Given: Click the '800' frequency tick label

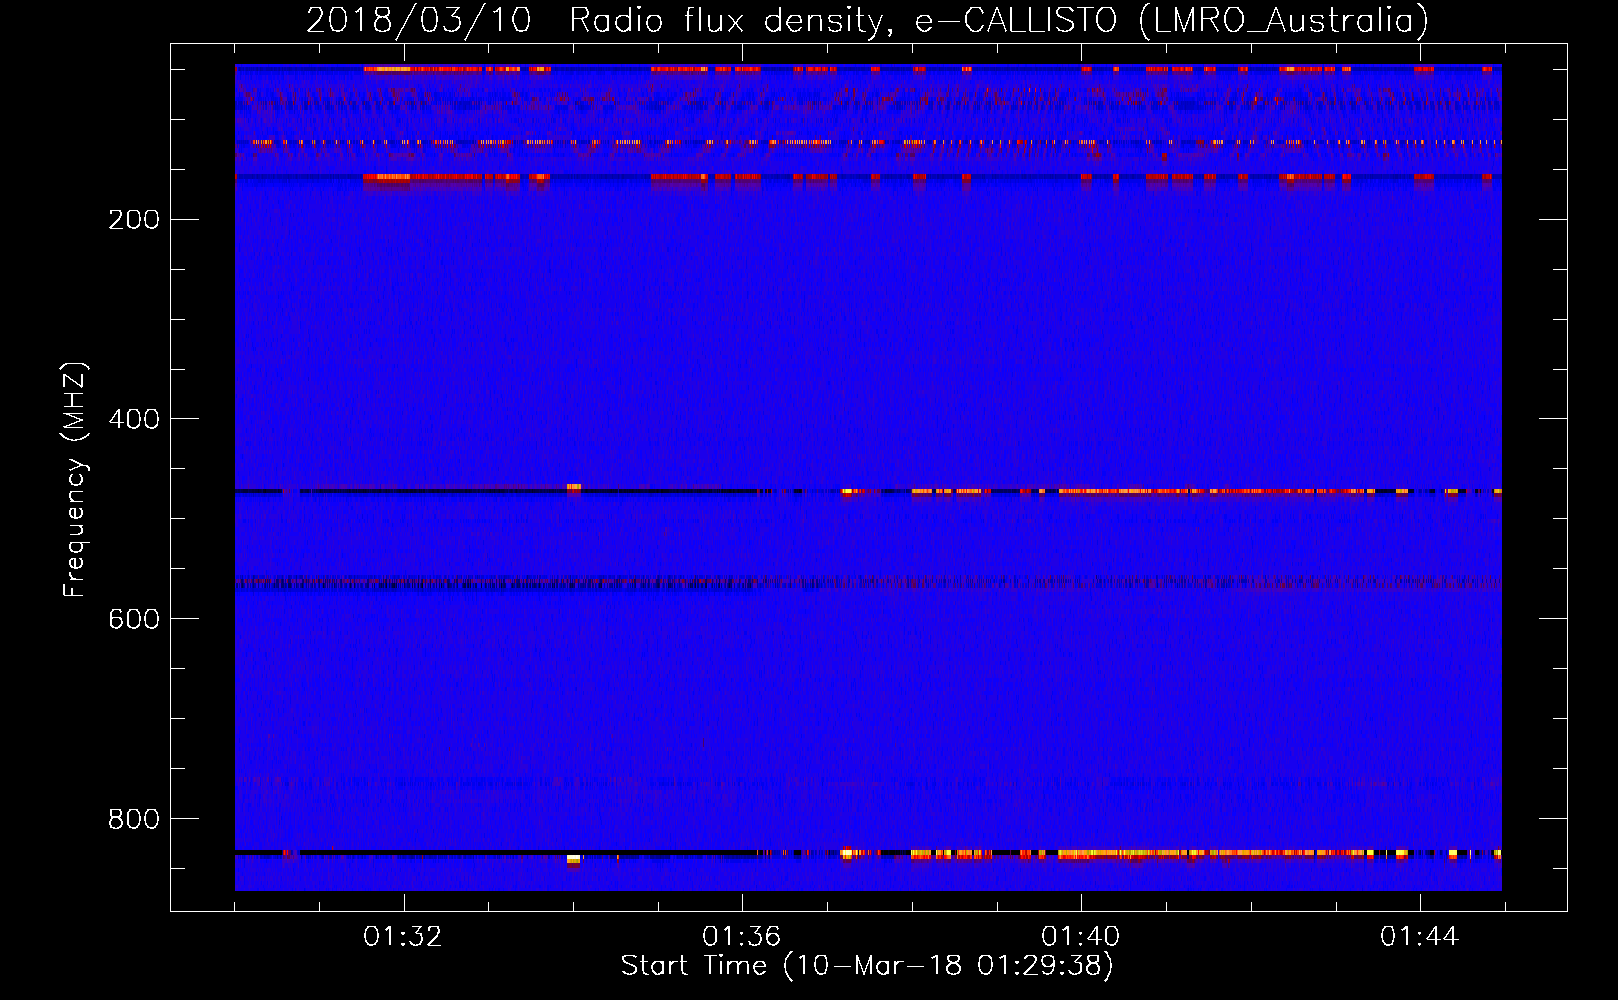Looking at the screenshot, I should (x=134, y=820).
